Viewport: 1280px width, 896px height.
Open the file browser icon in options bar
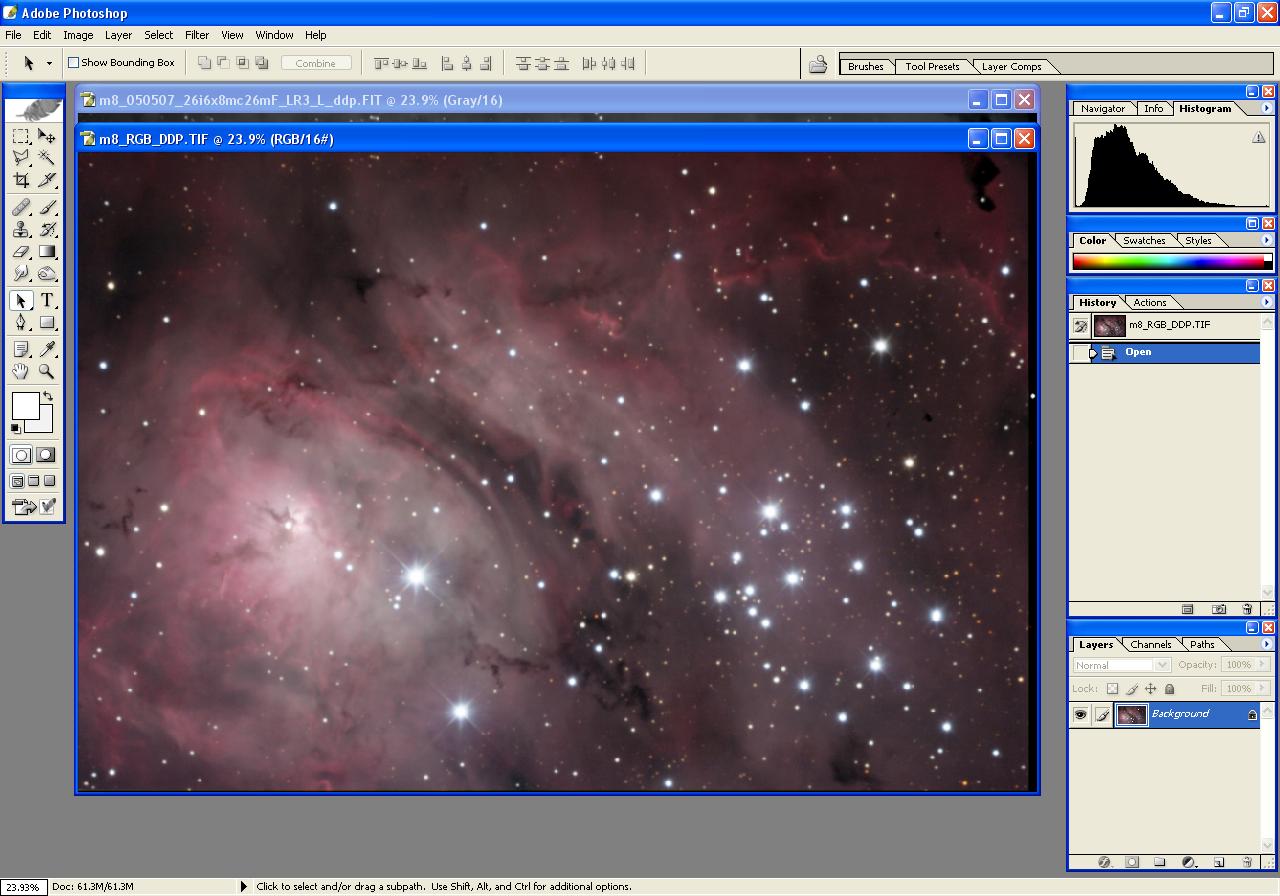click(818, 64)
